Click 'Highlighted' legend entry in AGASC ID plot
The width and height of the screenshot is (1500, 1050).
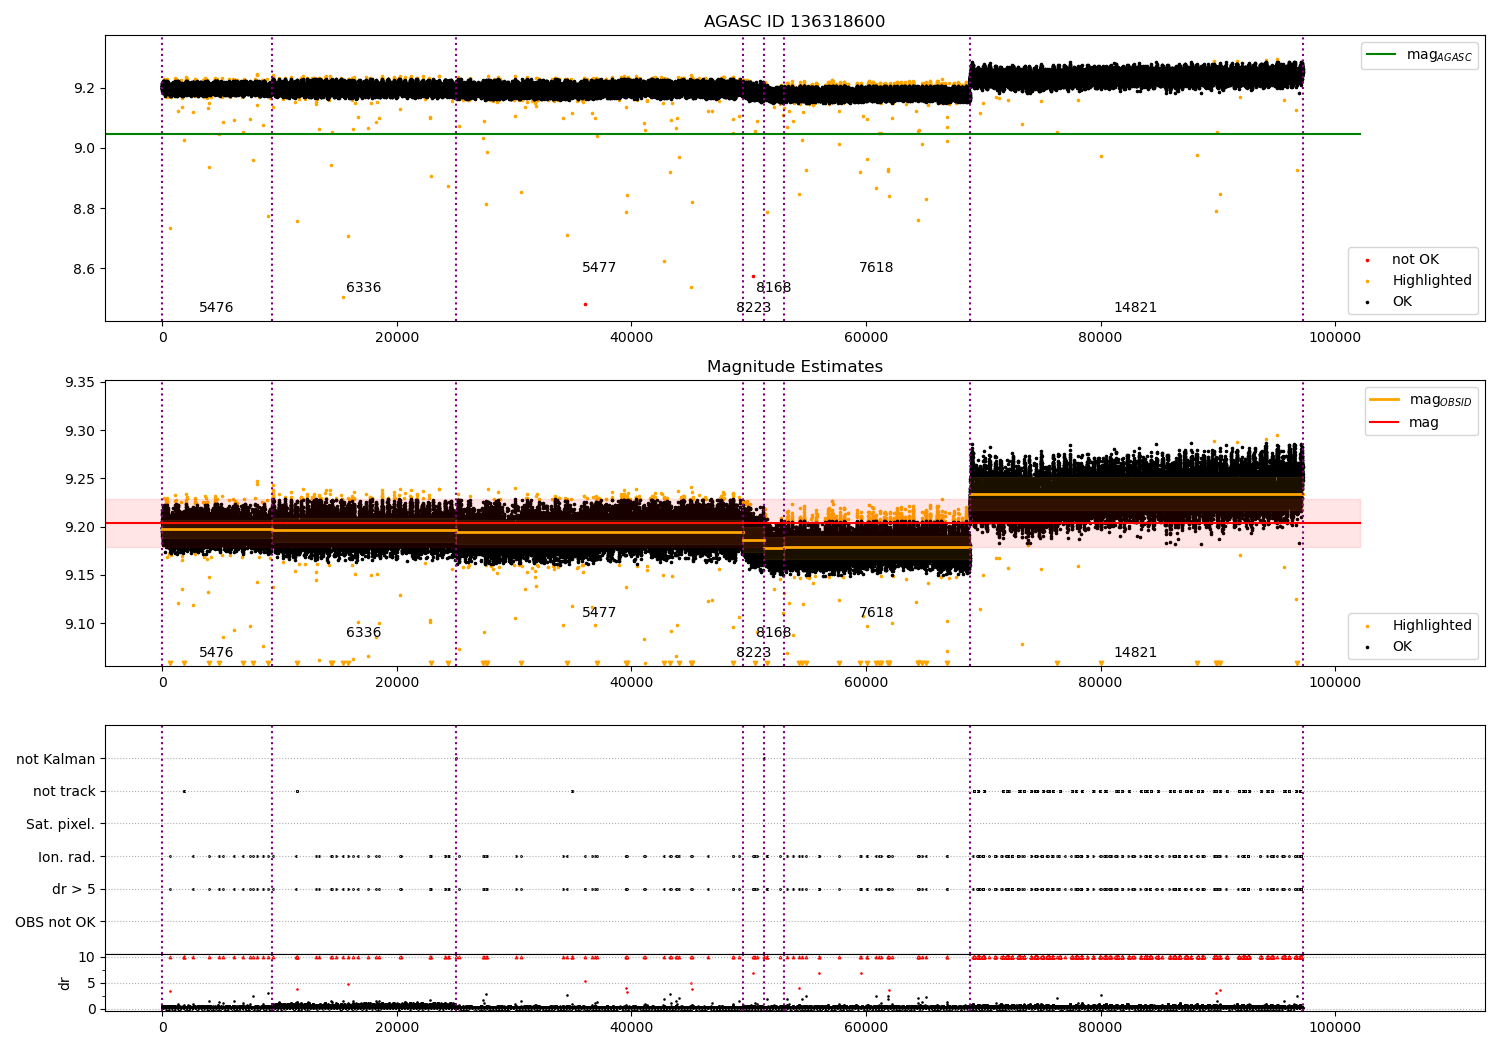[1431, 281]
